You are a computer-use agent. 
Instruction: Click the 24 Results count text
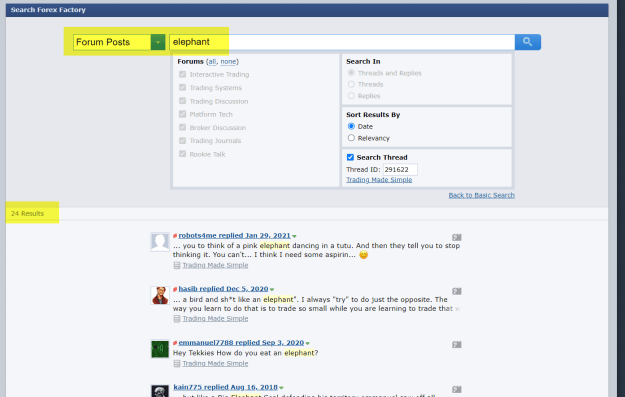28,214
